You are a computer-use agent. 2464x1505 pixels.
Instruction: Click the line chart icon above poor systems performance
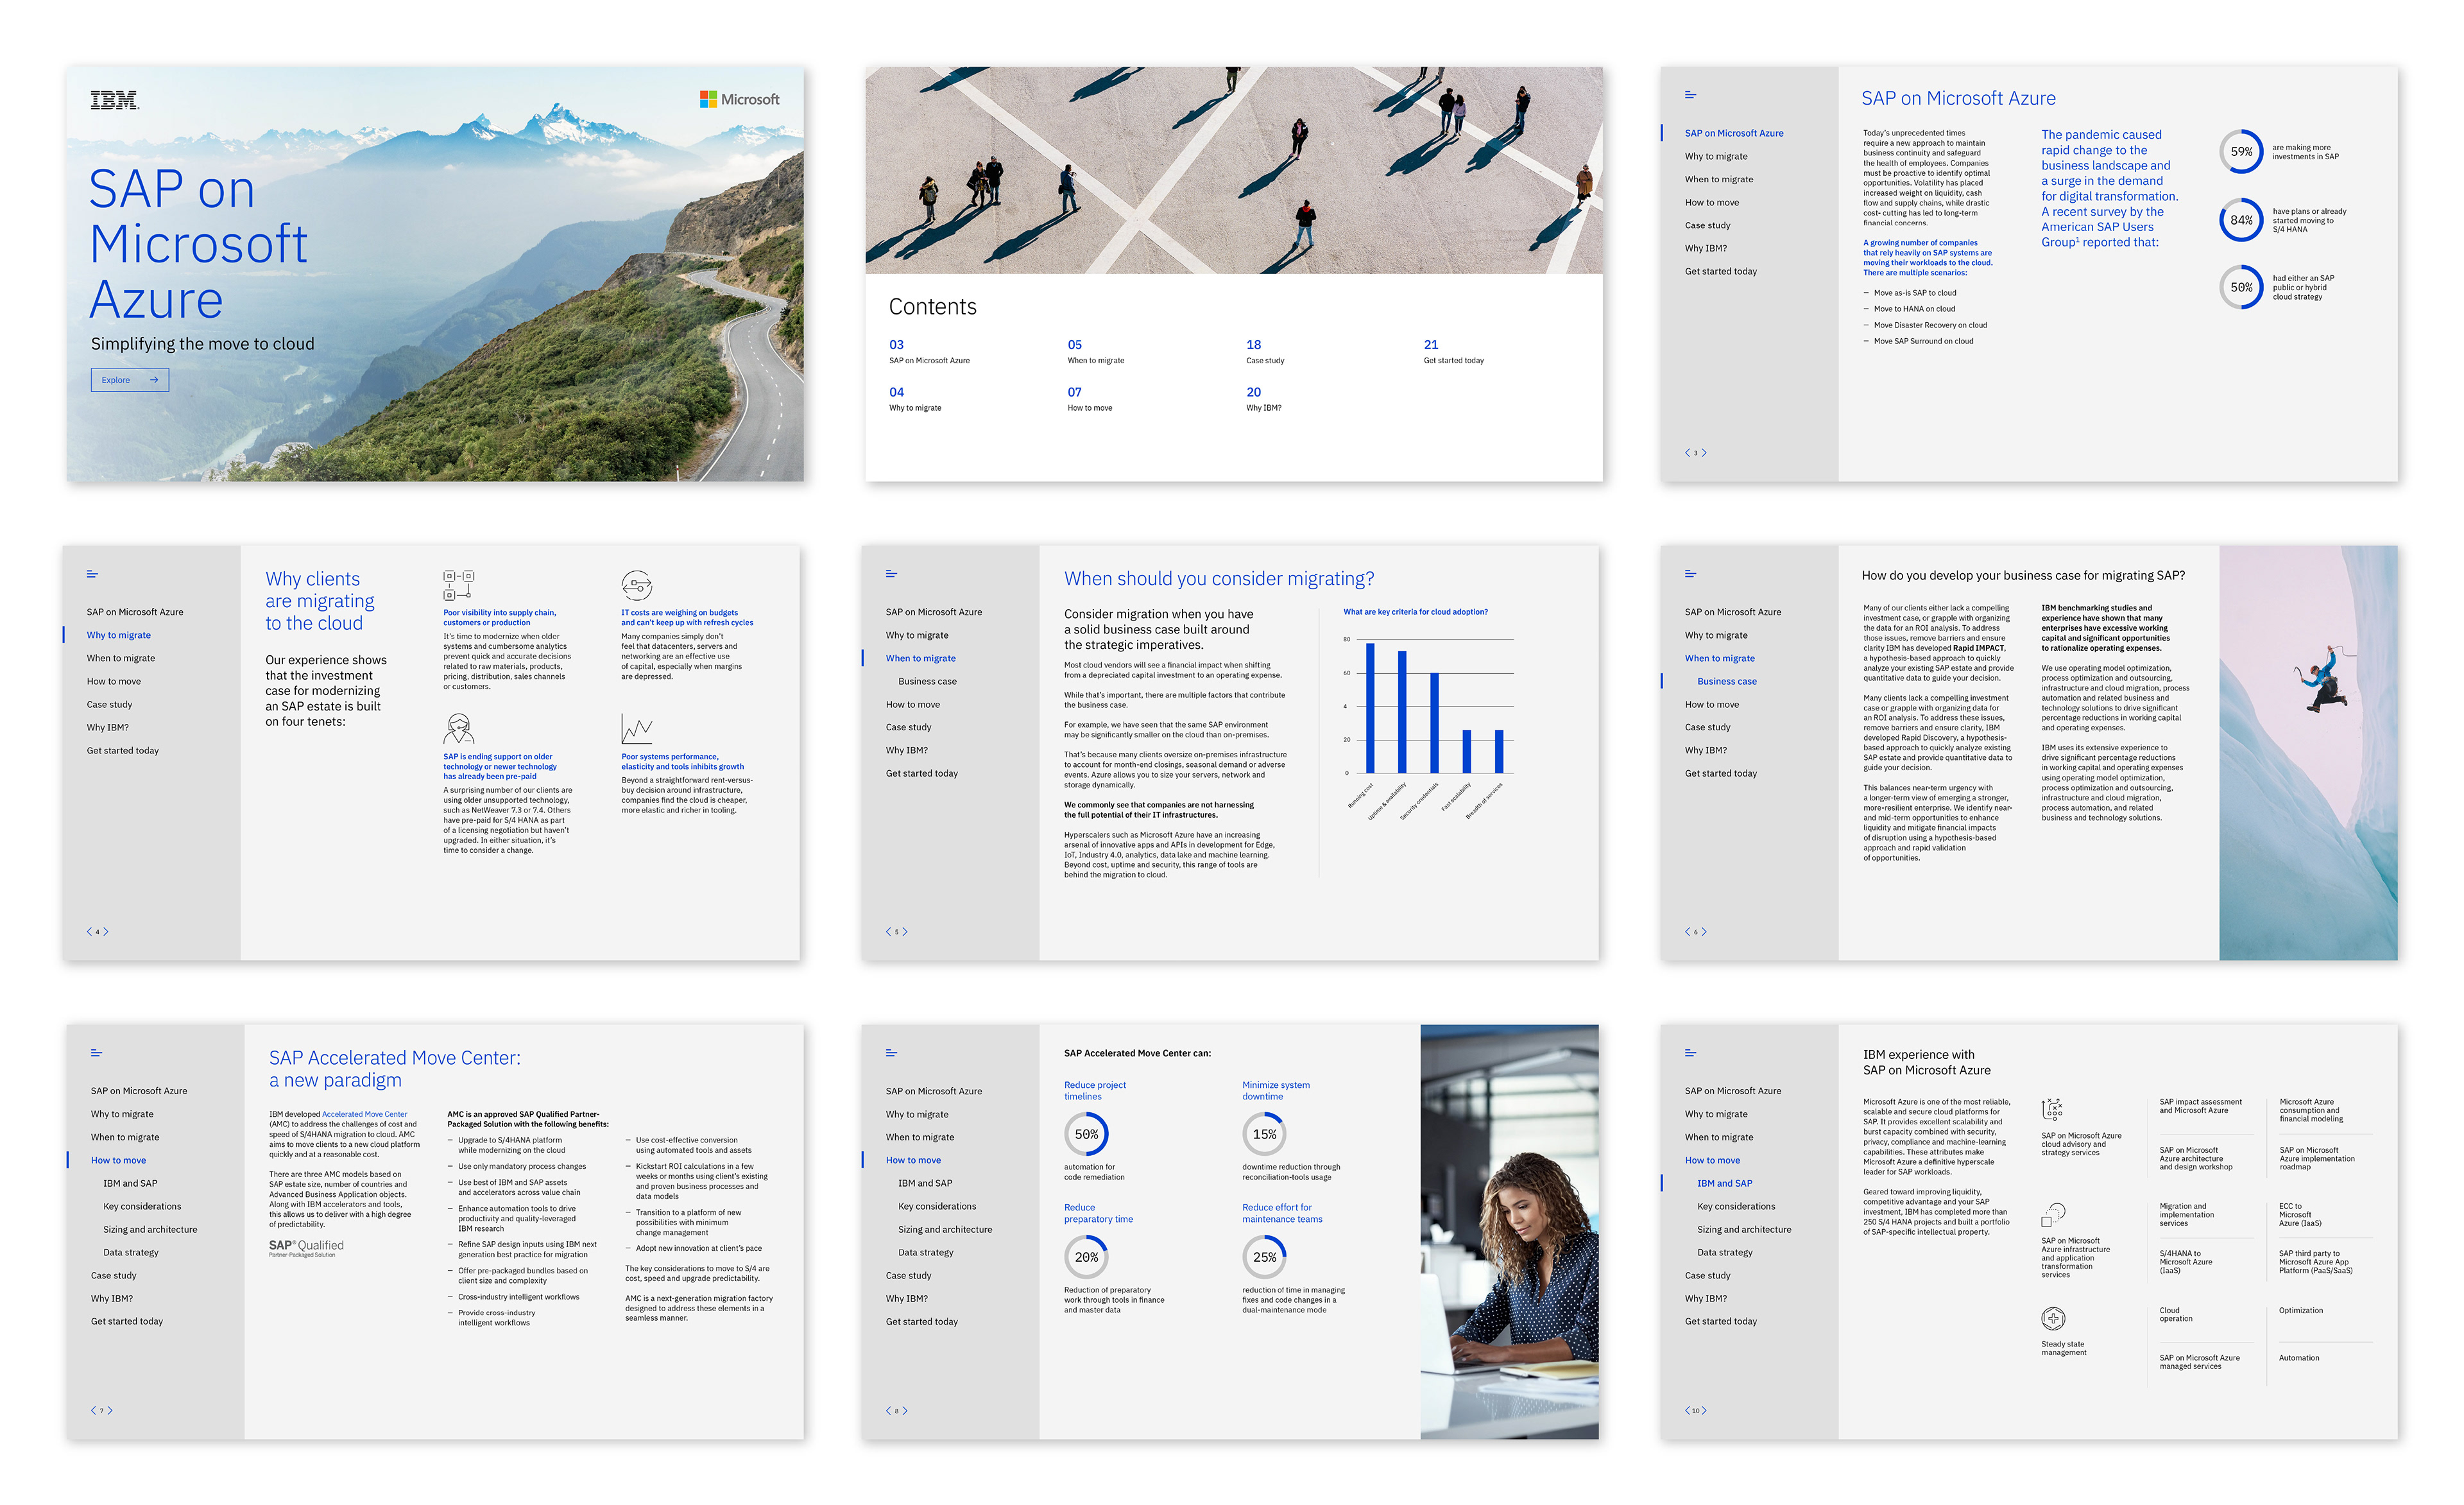(x=637, y=729)
